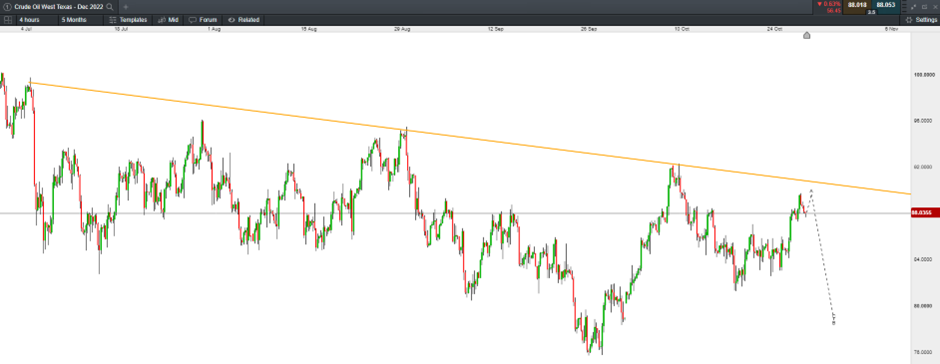Click the marker icon on the time axis
This screenshot has height=364, width=940.
807,35
